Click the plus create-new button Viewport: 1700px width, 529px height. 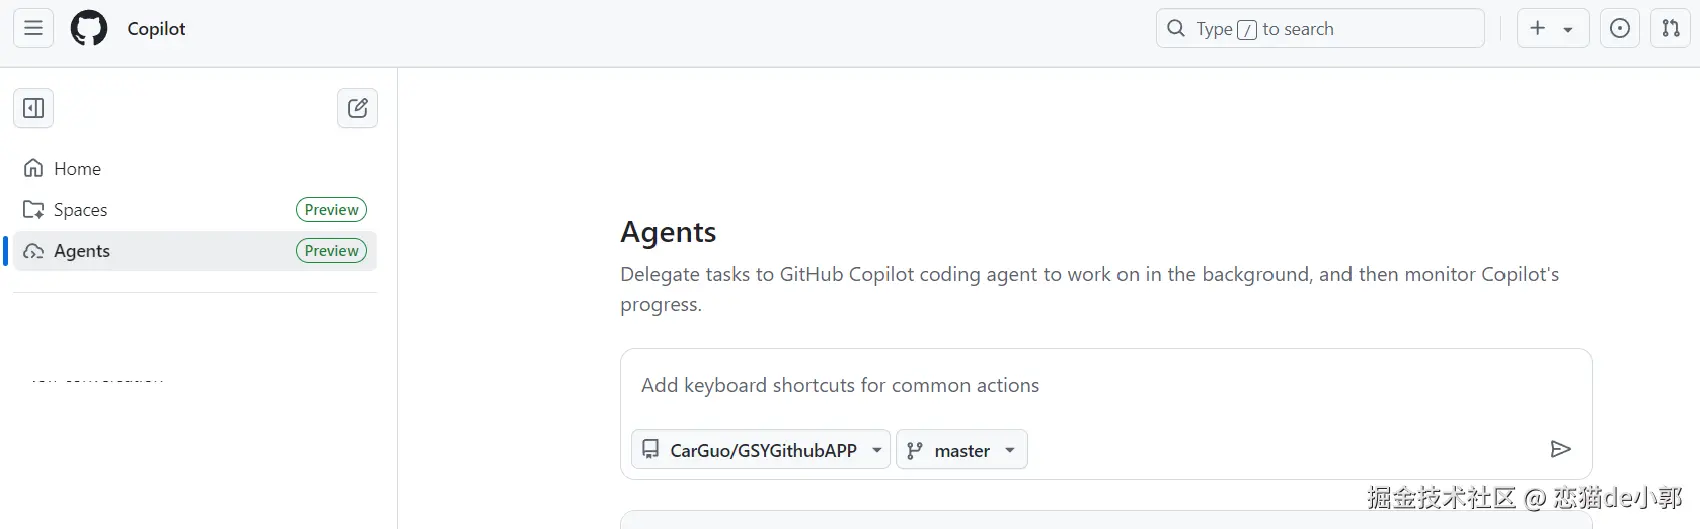coord(1538,28)
